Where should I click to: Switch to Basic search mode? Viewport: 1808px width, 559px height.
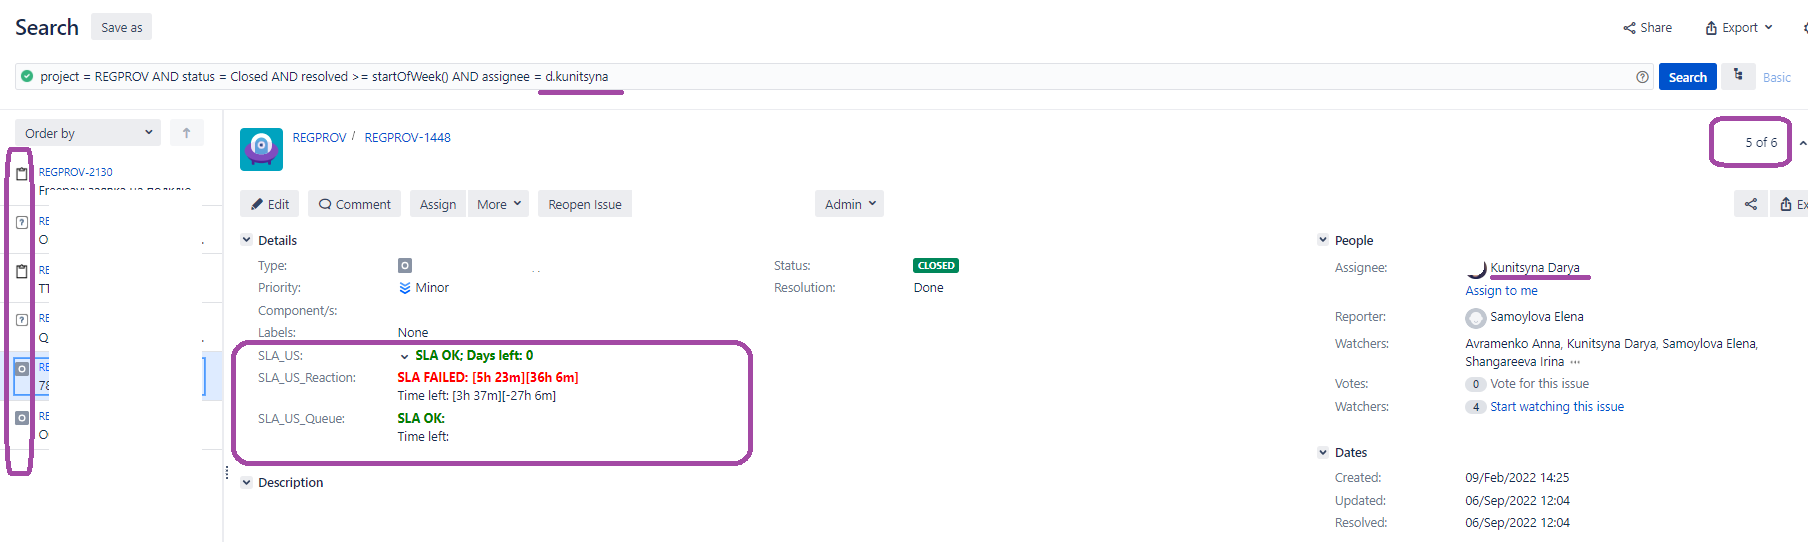point(1777,77)
